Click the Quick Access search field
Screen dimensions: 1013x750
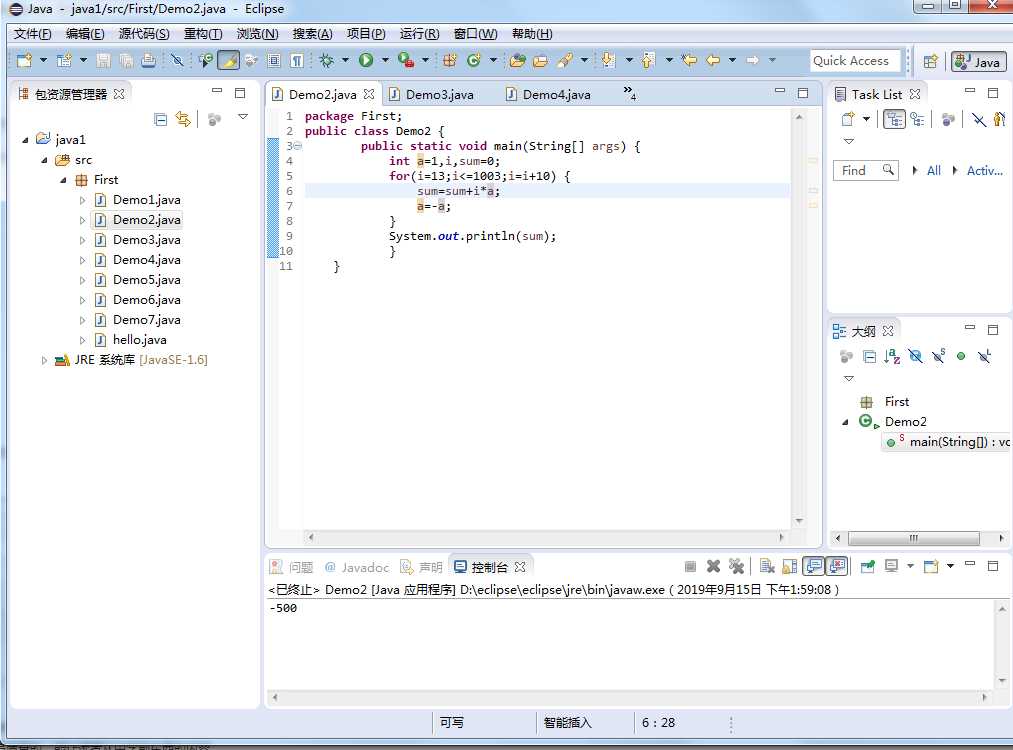tap(855, 61)
